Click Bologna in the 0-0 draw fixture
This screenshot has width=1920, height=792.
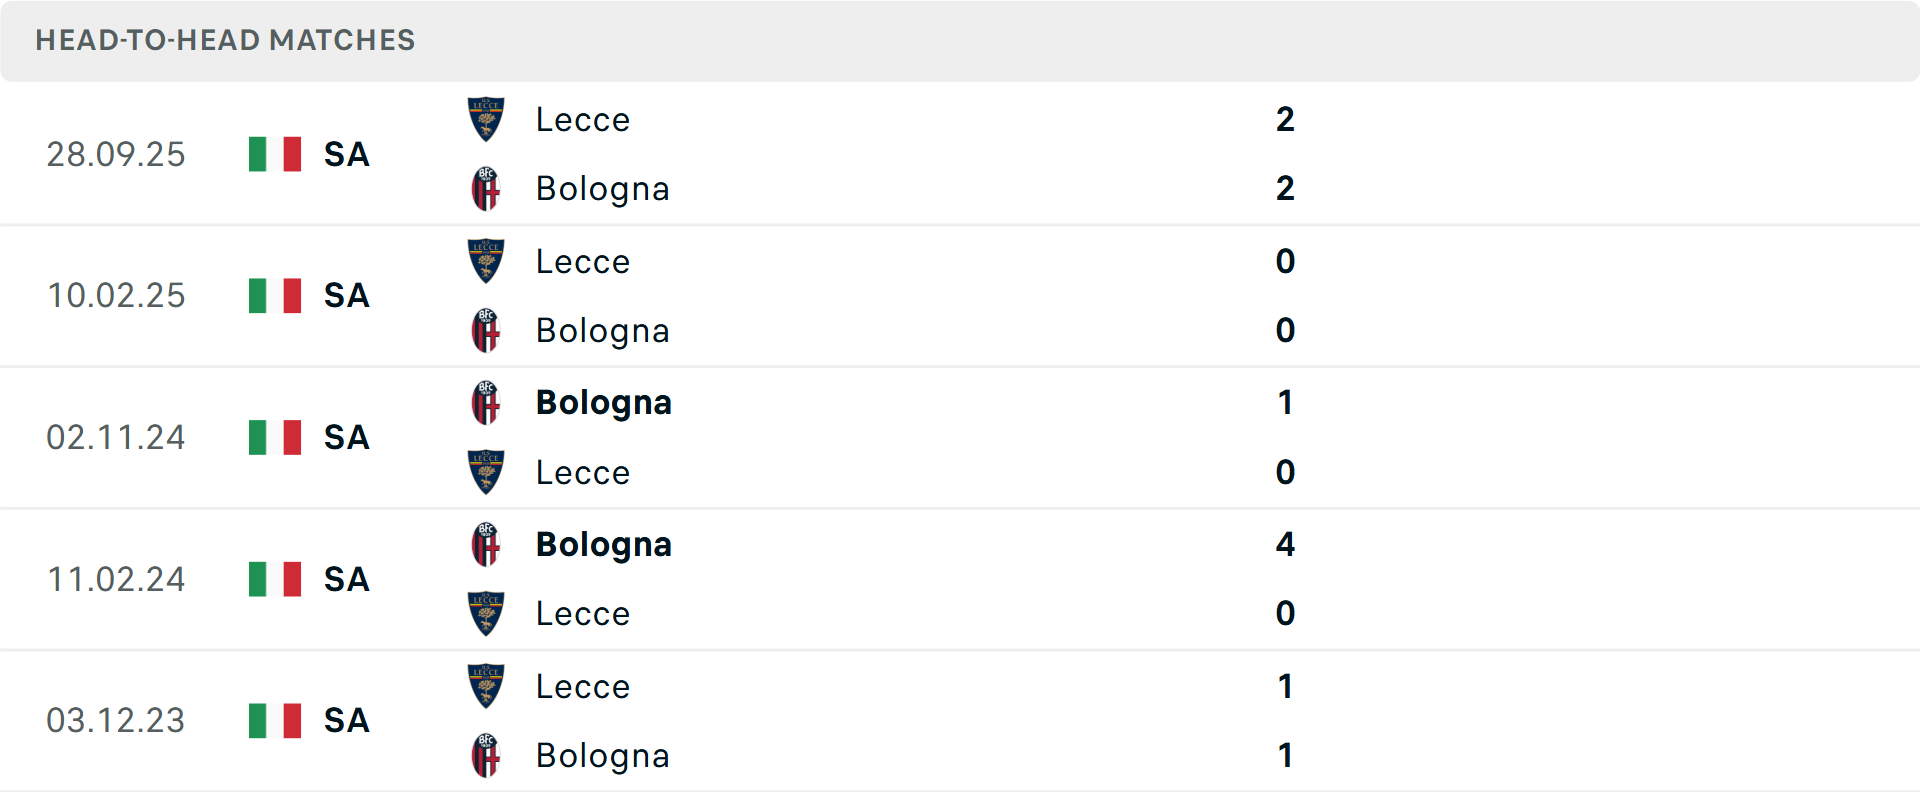[603, 330]
